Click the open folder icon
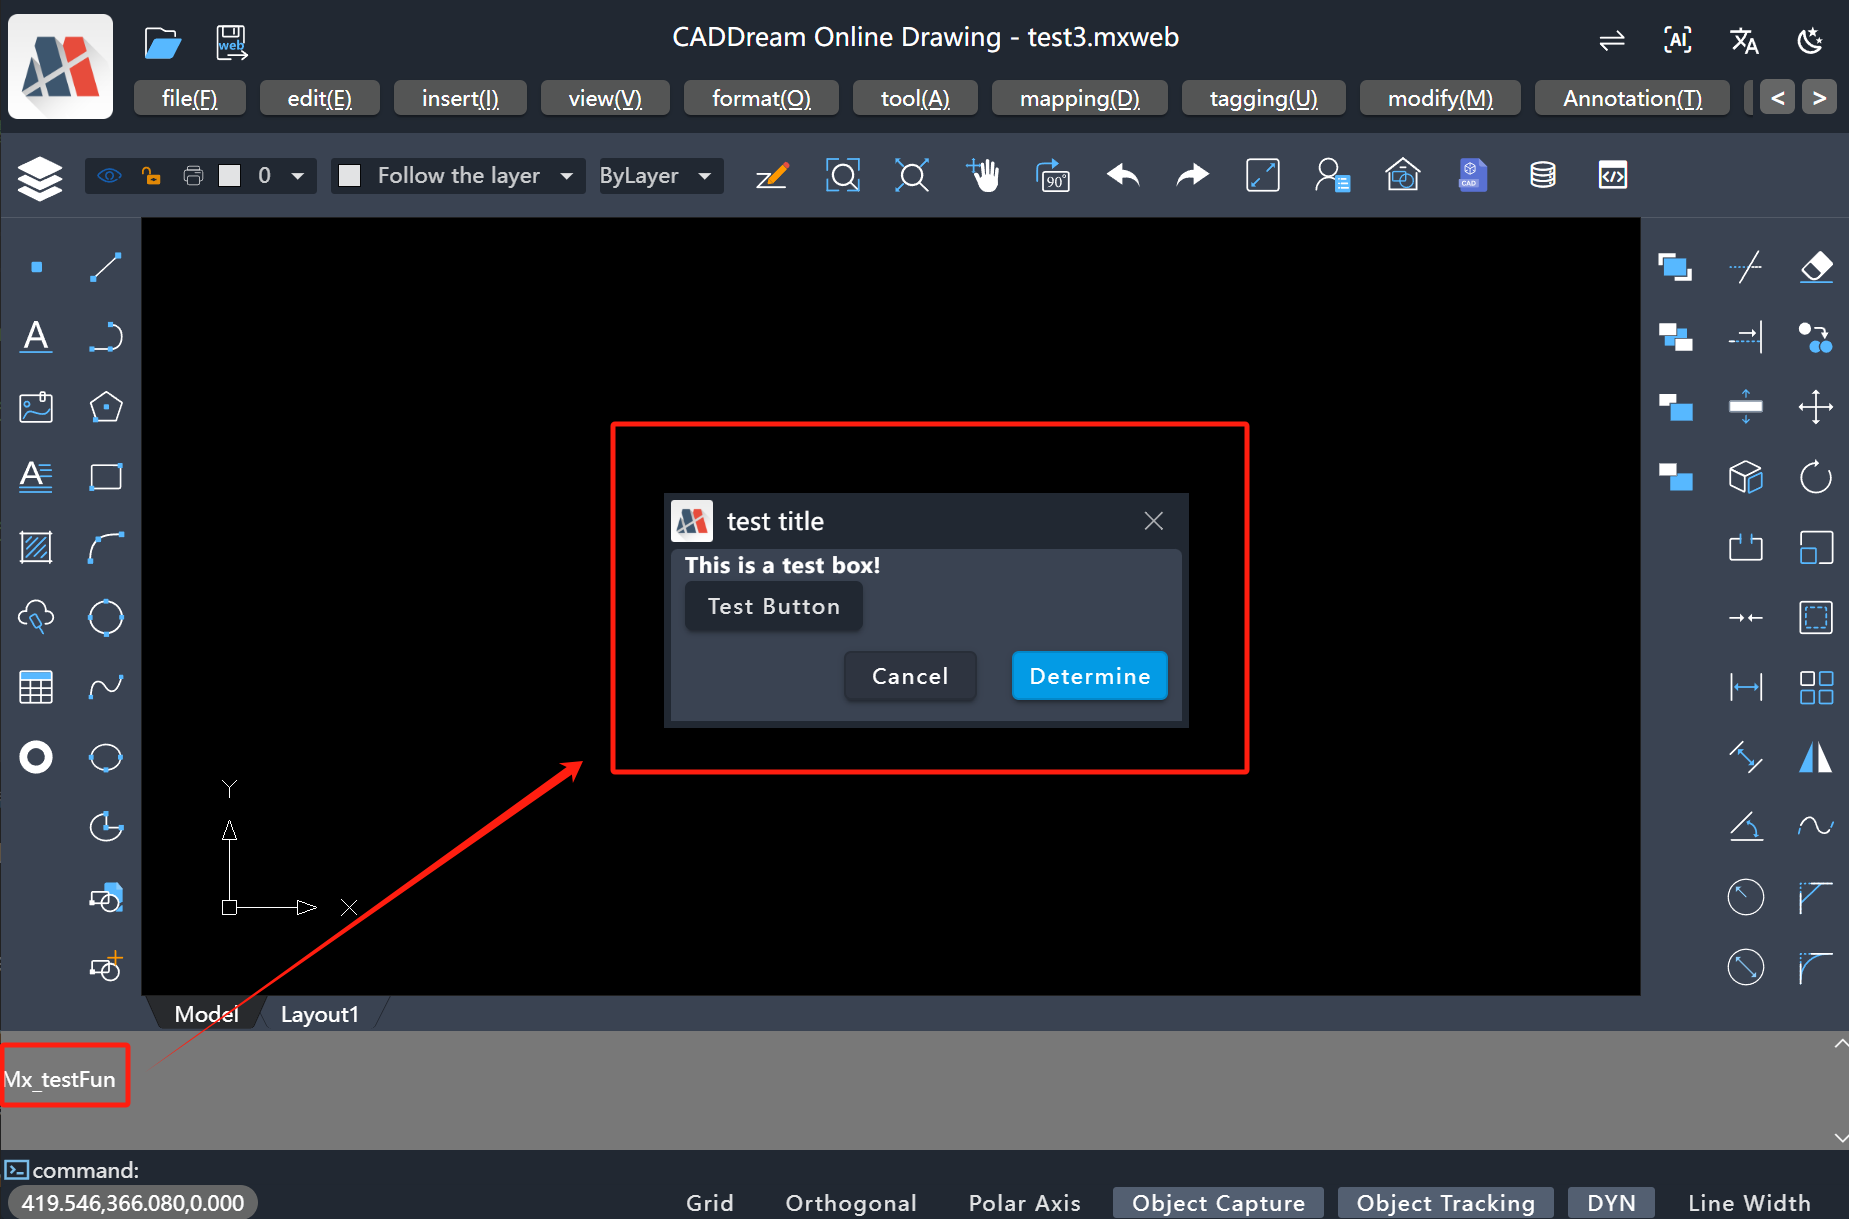This screenshot has width=1849, height=1219. [x=162, y=42]
